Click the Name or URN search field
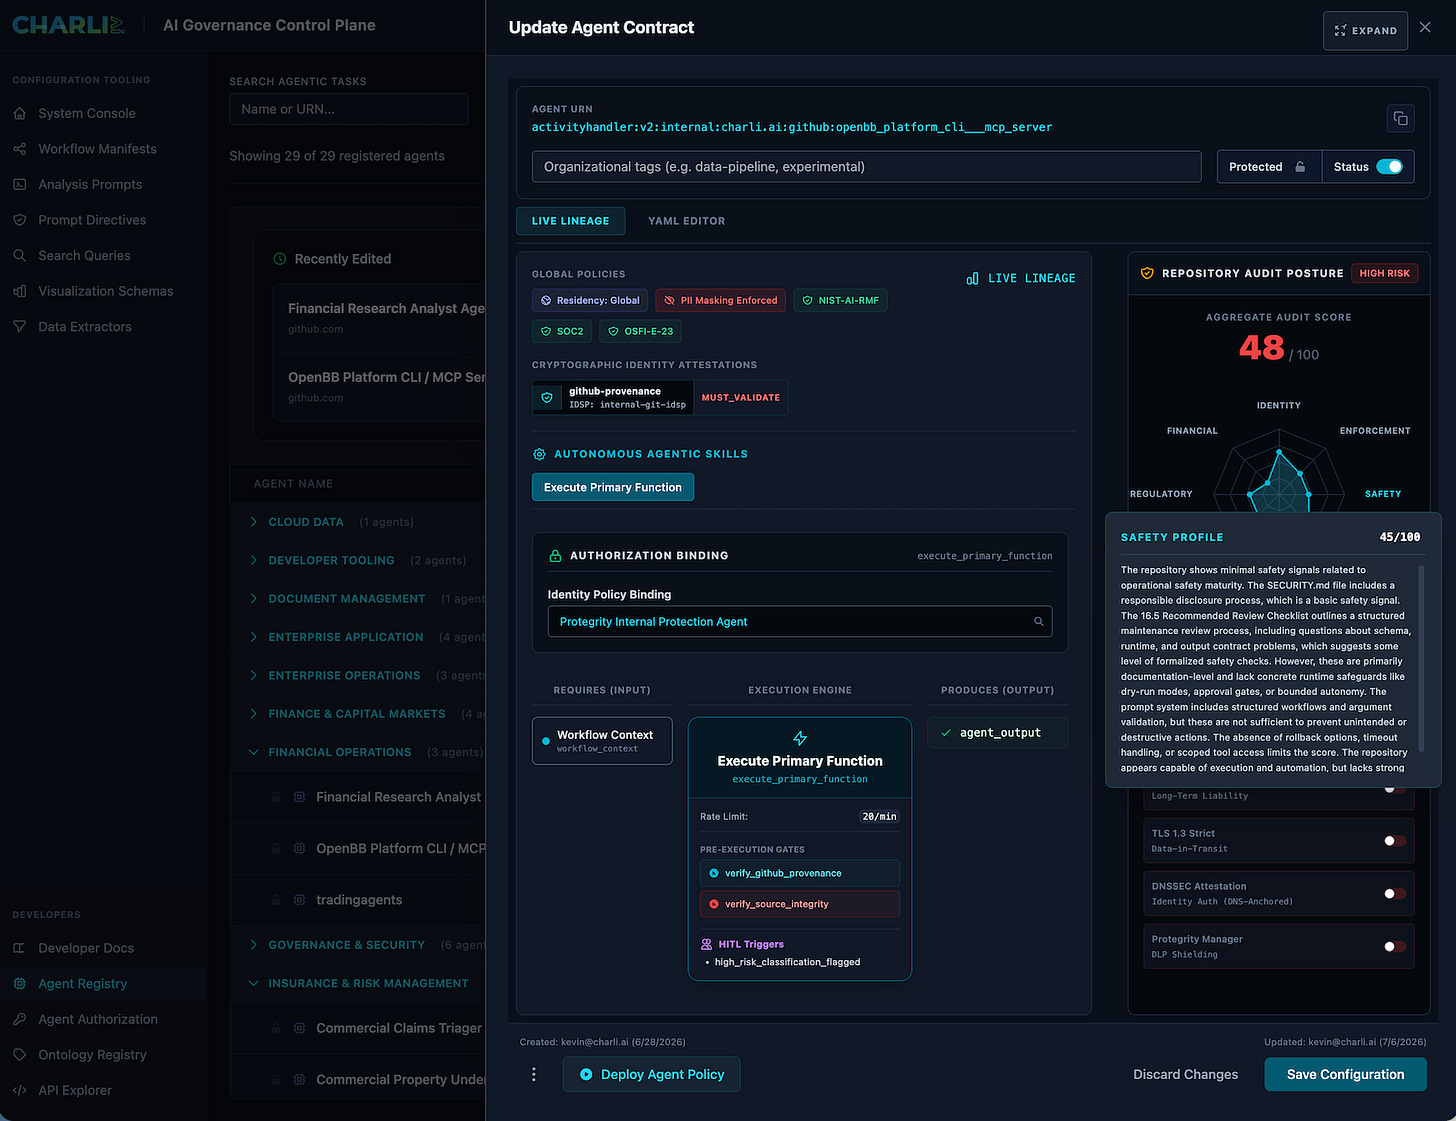 (x=349, y=109)
